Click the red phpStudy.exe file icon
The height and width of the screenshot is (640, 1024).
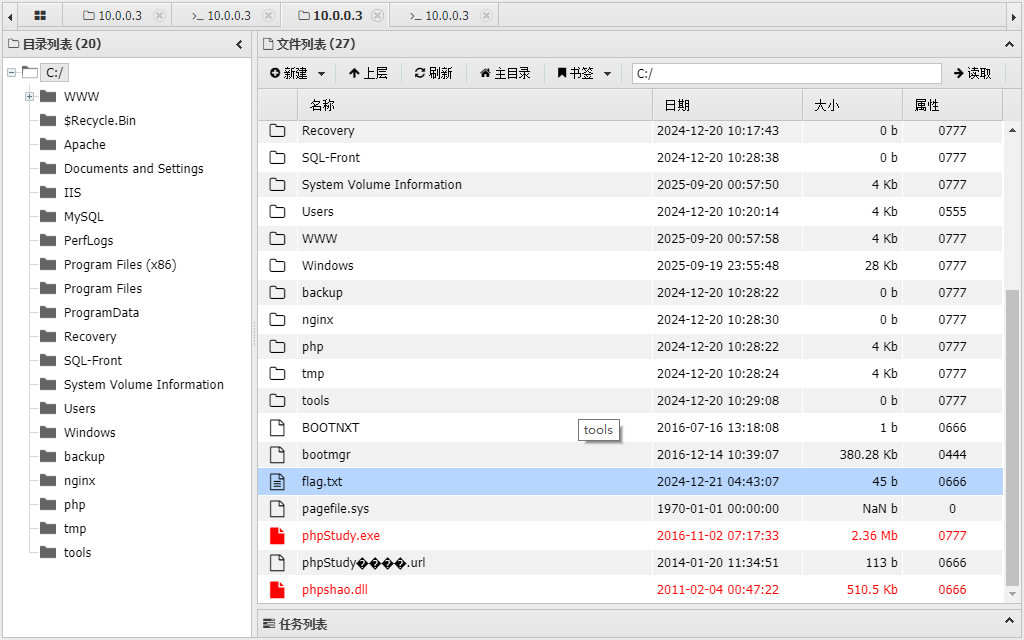[x=278, y=536]
